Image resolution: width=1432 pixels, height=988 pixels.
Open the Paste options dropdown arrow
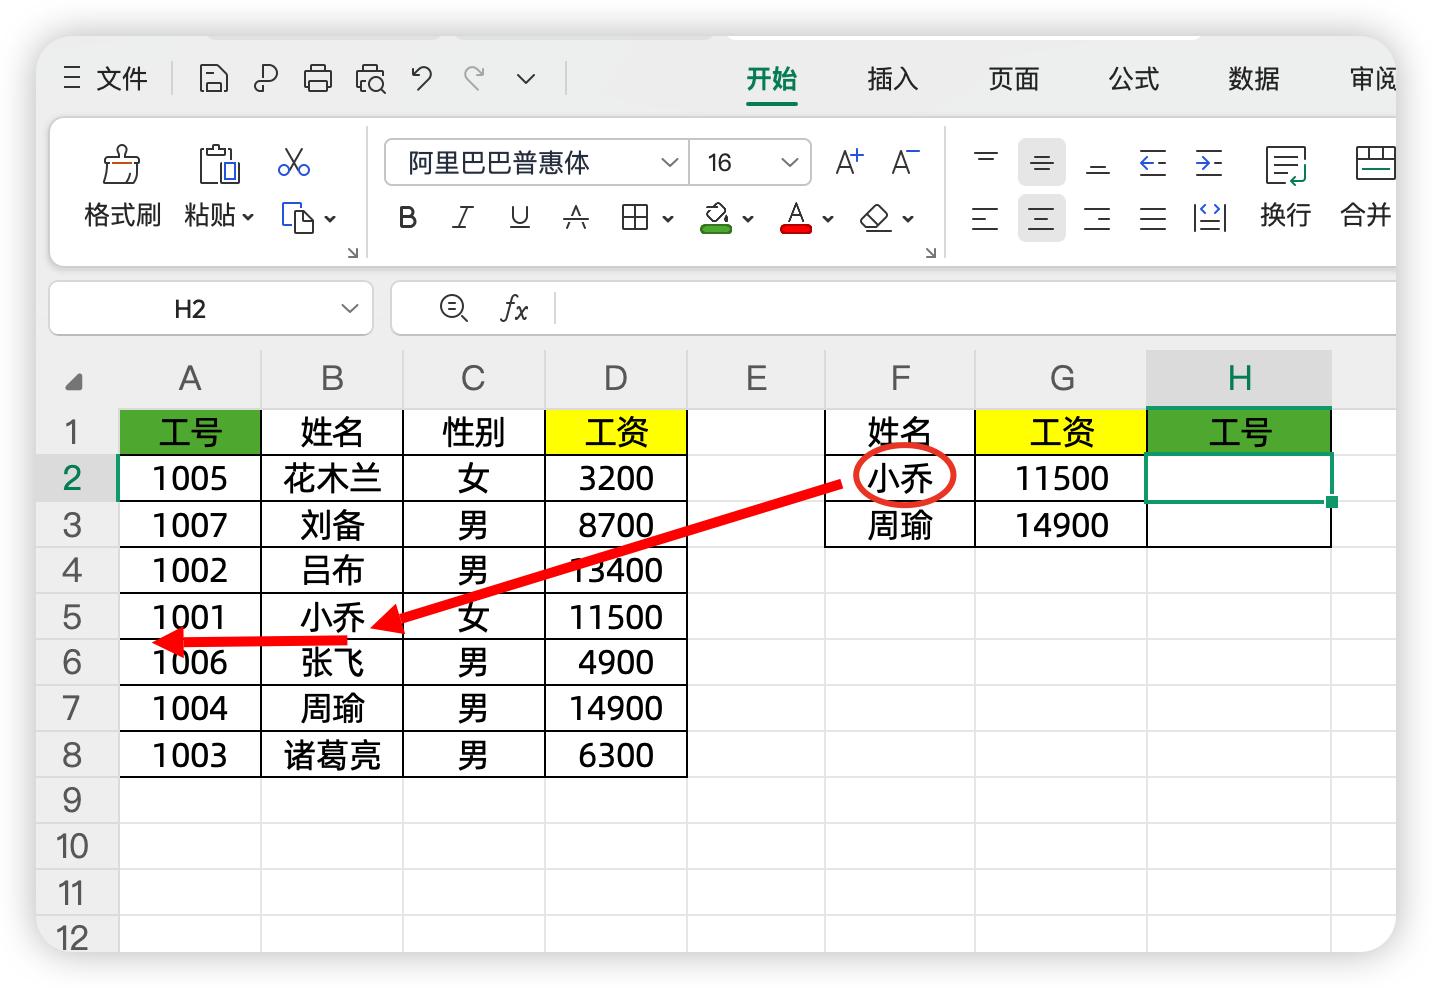(x=248, y=216)
